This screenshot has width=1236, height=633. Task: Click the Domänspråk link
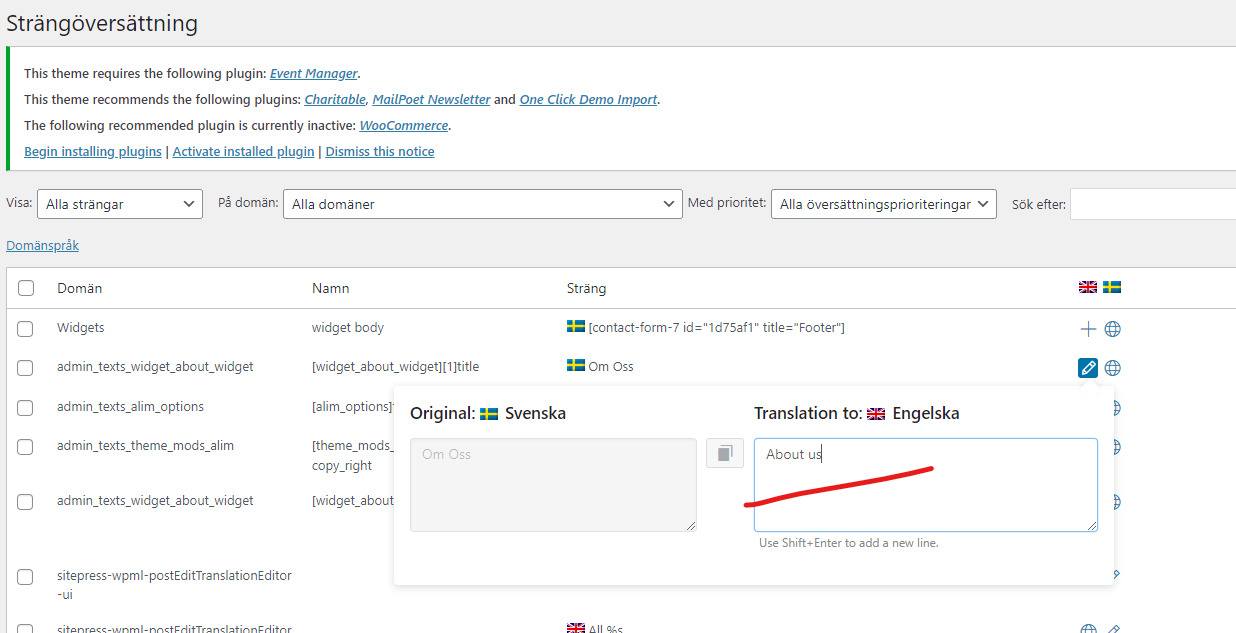[42, 245]
